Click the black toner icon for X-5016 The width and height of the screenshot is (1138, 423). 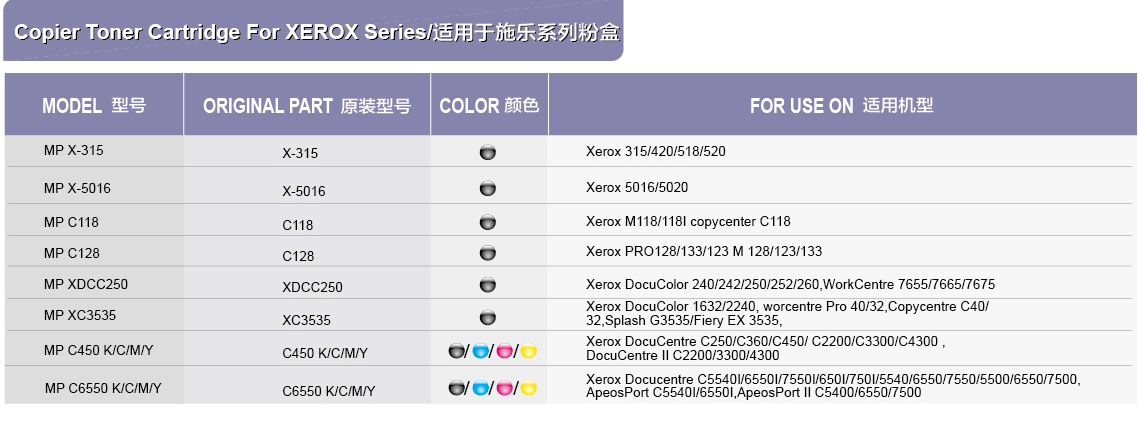click(488, 189)
